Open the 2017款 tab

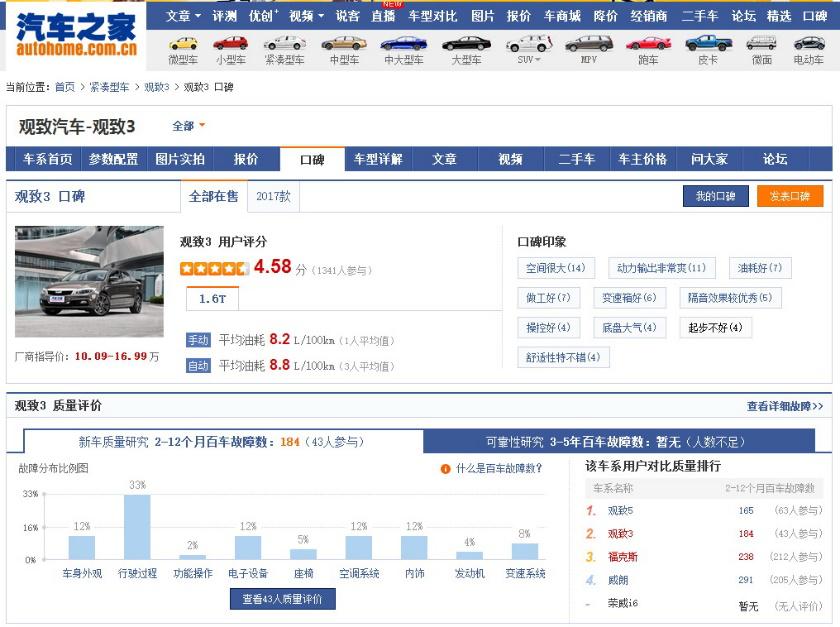pyautogui.click(x=274, y=195)
